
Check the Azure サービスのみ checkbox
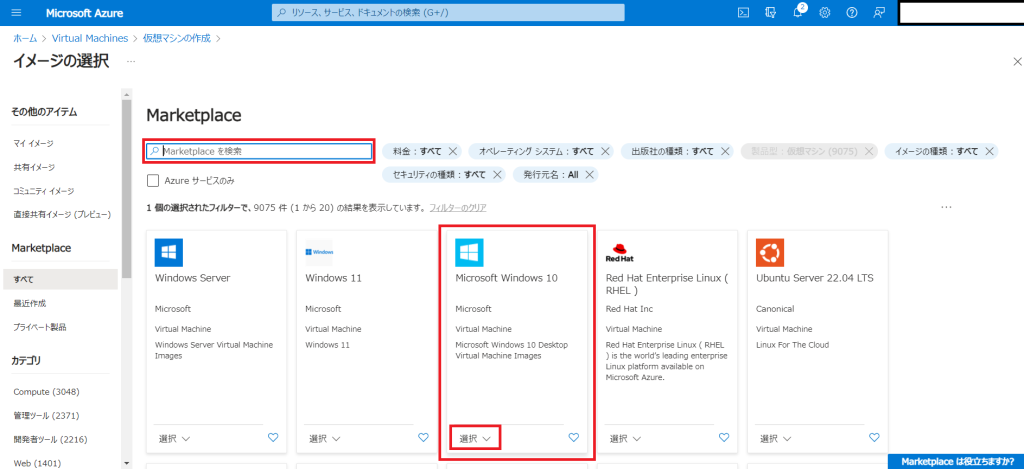pos(153,180)
